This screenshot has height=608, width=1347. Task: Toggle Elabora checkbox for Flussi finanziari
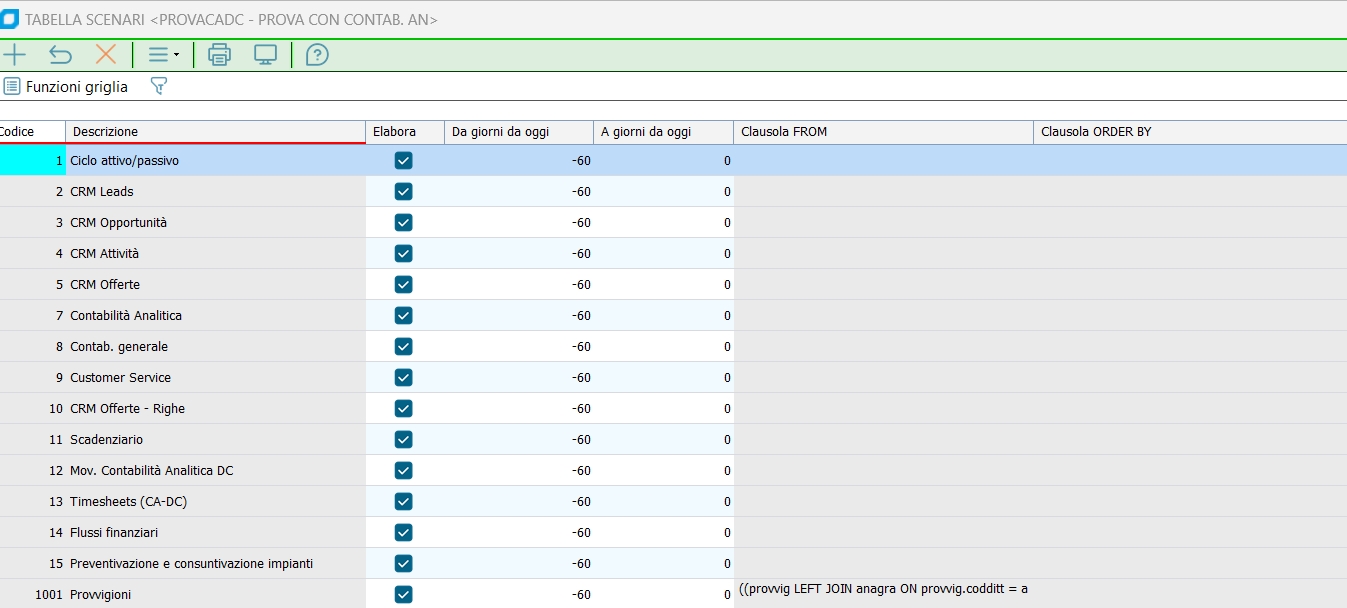click(404, 532)
